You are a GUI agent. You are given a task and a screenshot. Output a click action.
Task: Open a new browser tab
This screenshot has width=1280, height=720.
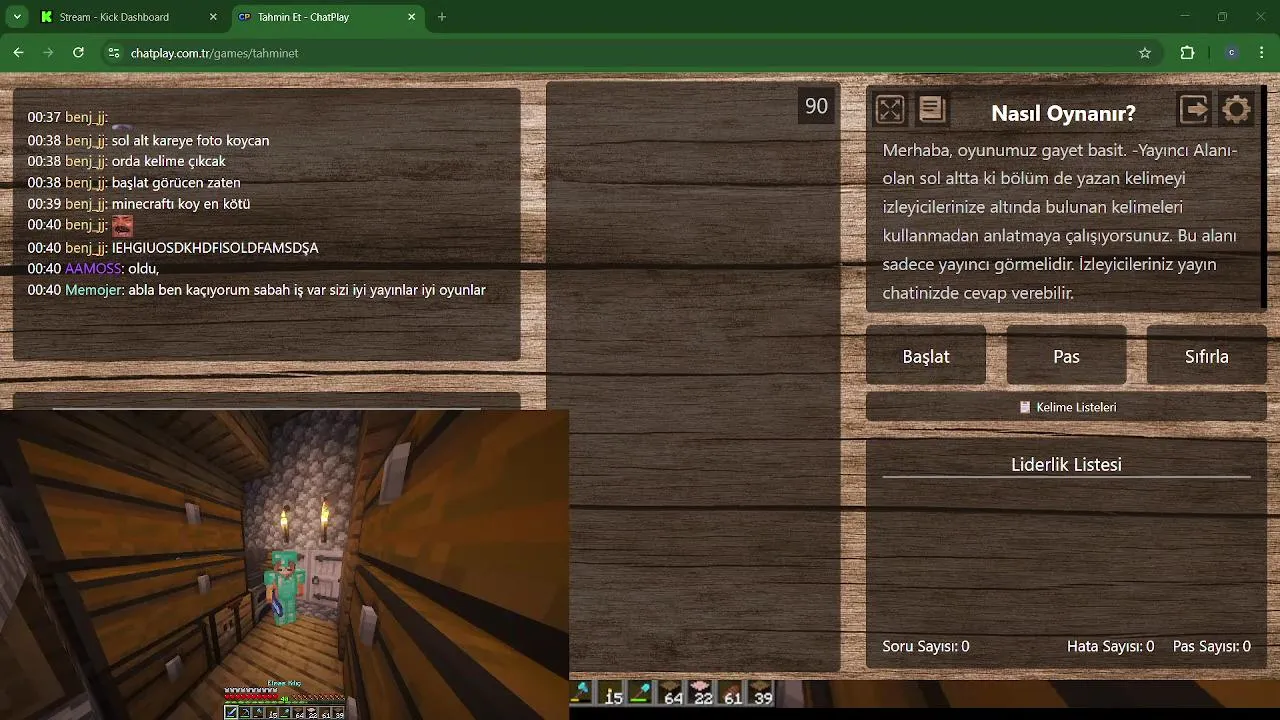click(x=442, y=17)
